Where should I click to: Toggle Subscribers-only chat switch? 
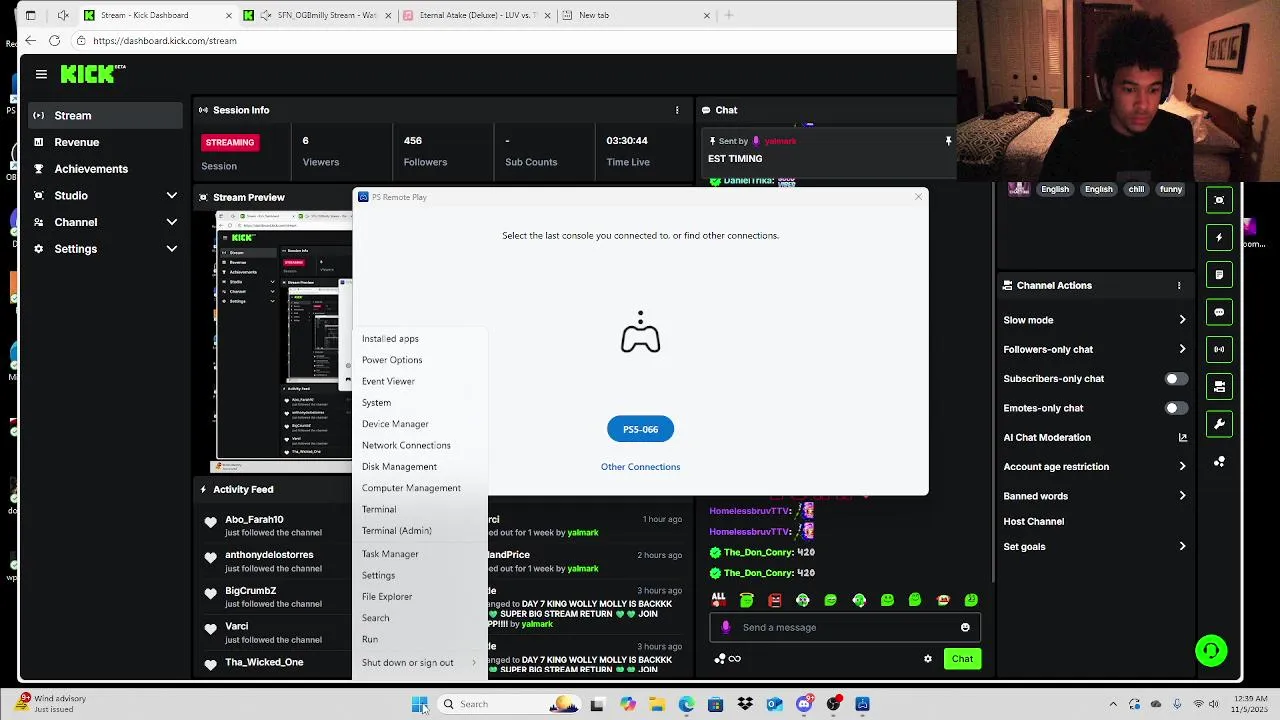point(1176,379)
